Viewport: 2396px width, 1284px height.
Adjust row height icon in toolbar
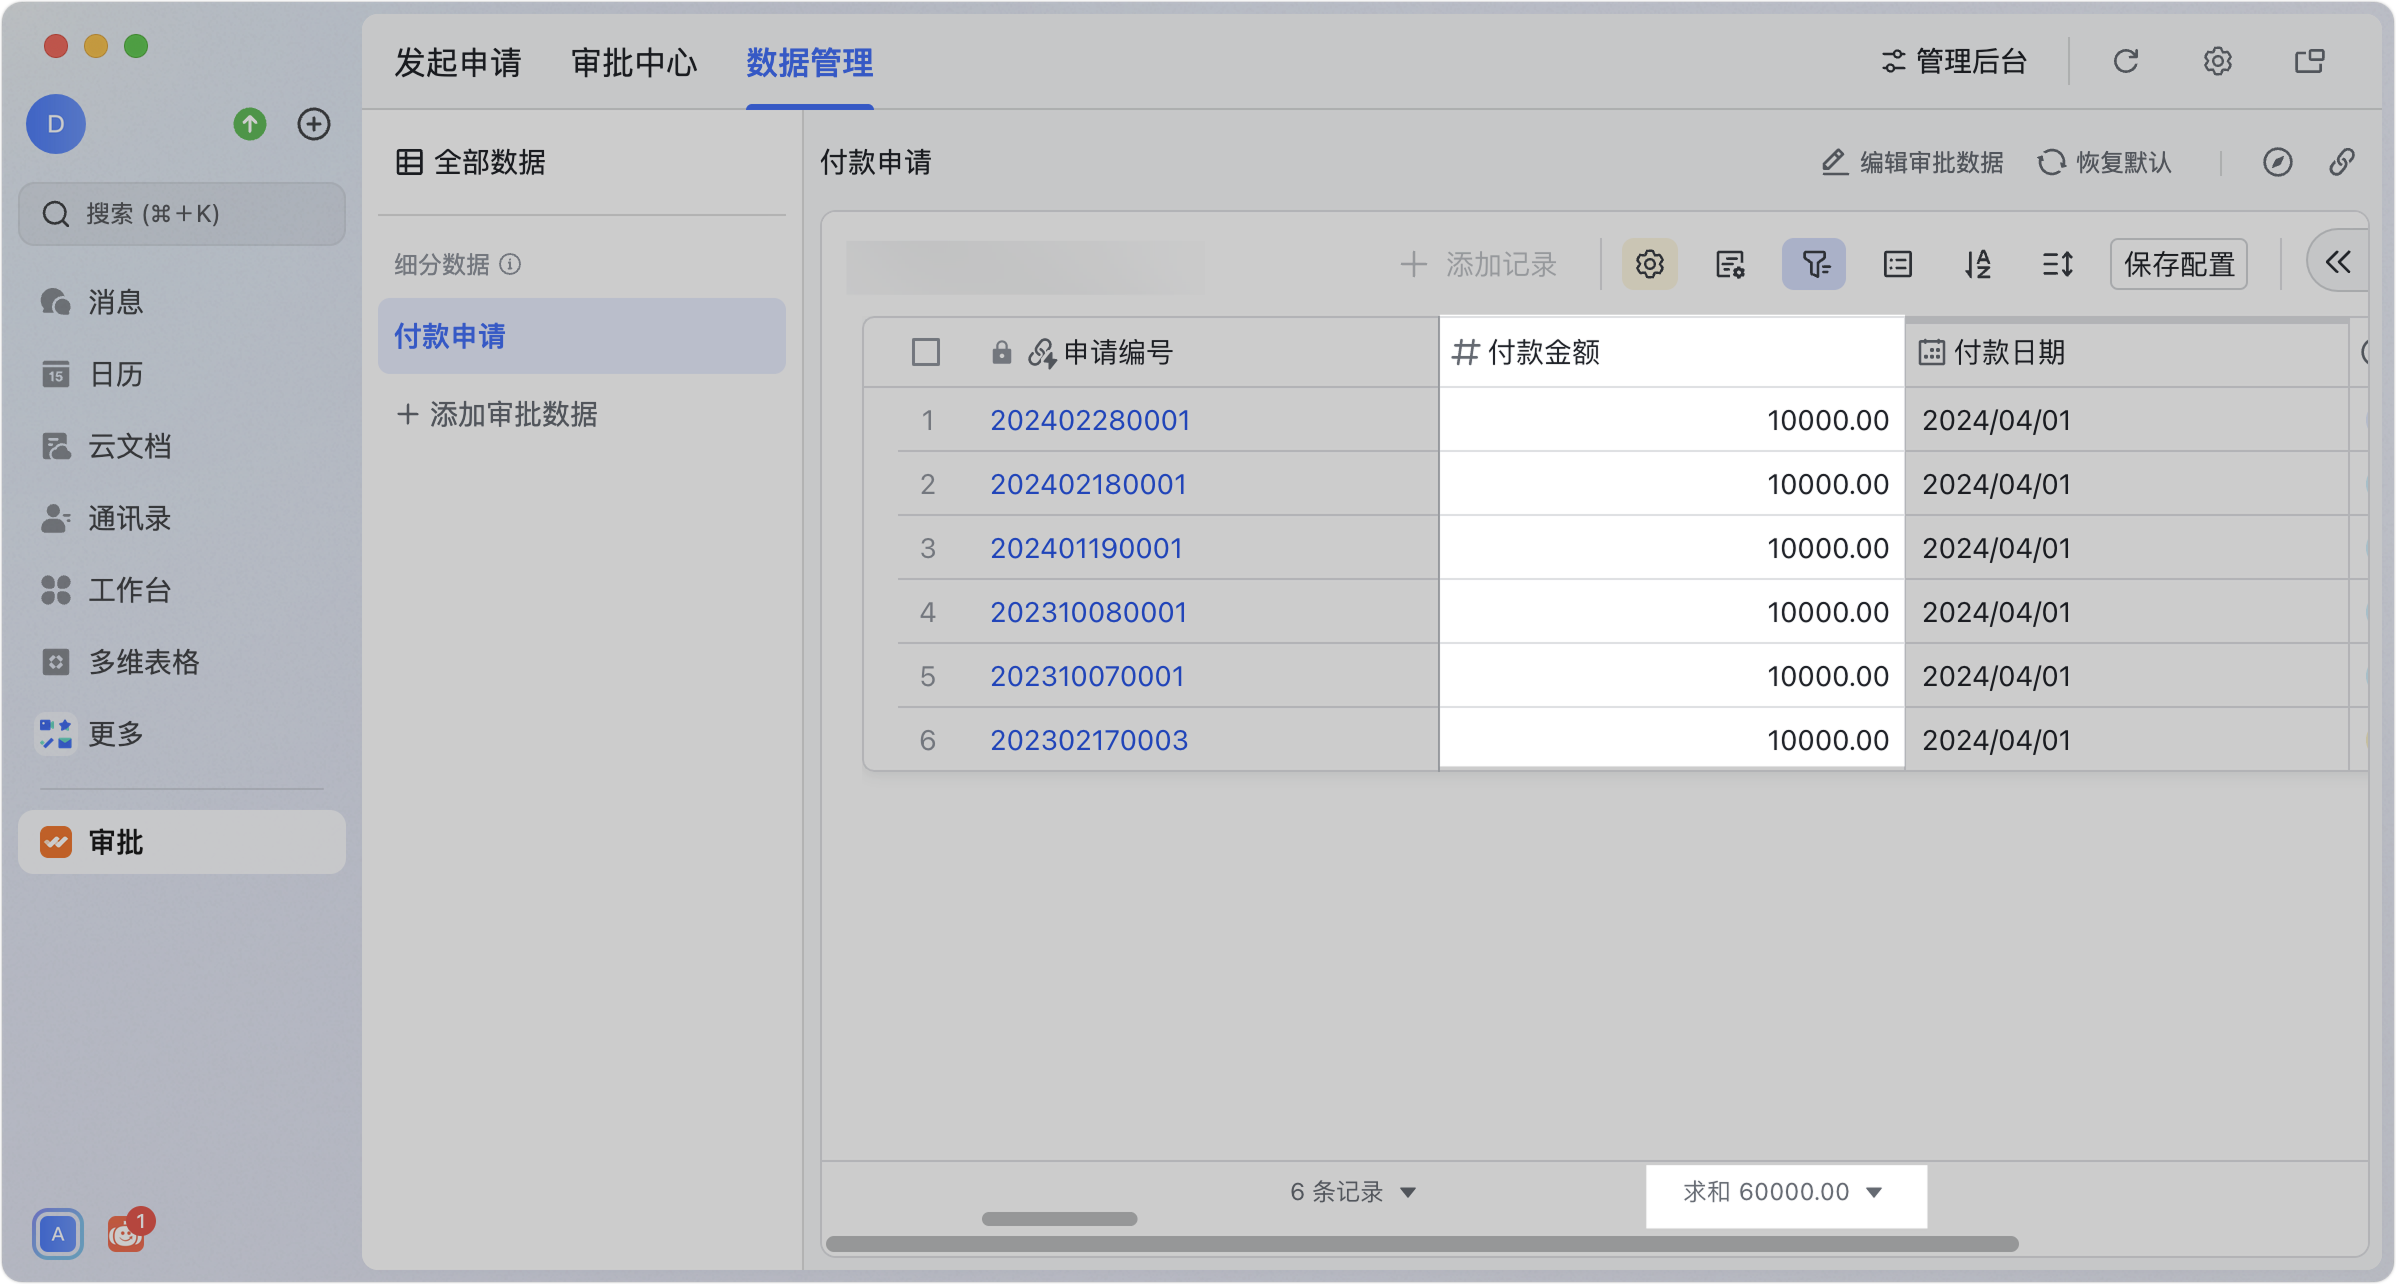pyautogui.click(x=2058, y=264)
